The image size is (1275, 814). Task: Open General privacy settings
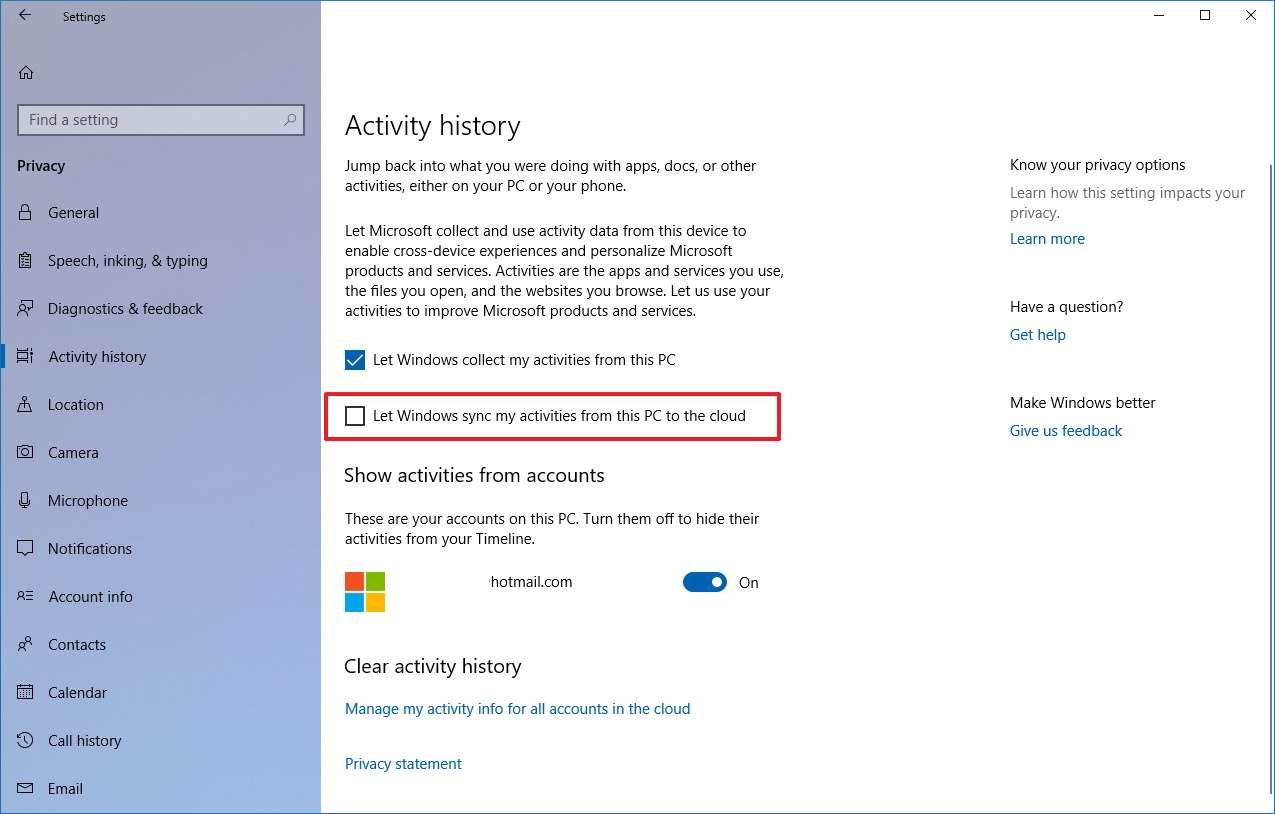[x=74, y=212]
